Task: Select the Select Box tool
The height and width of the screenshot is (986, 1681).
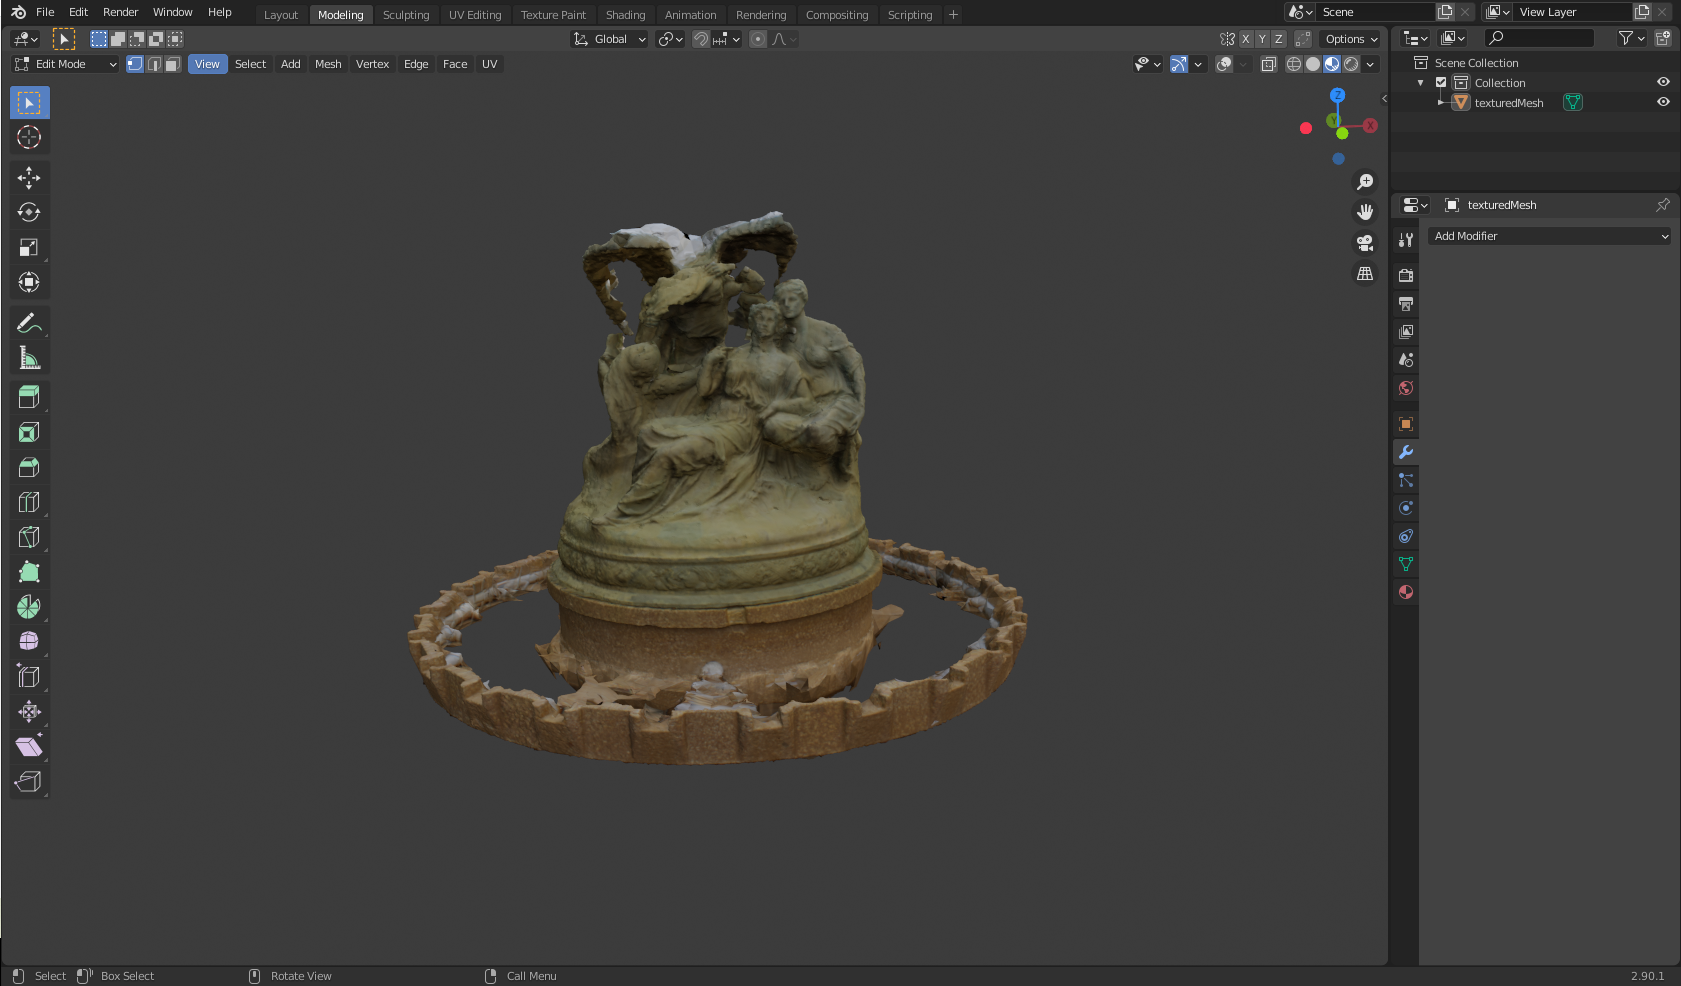Action: 29,103
